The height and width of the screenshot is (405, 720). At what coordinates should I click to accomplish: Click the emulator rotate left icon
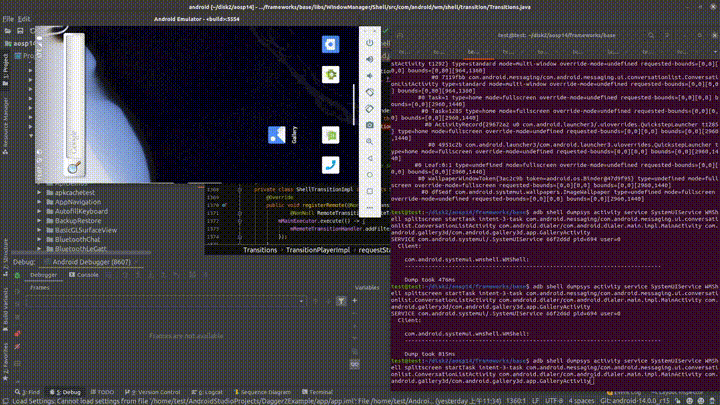(370, 92)
